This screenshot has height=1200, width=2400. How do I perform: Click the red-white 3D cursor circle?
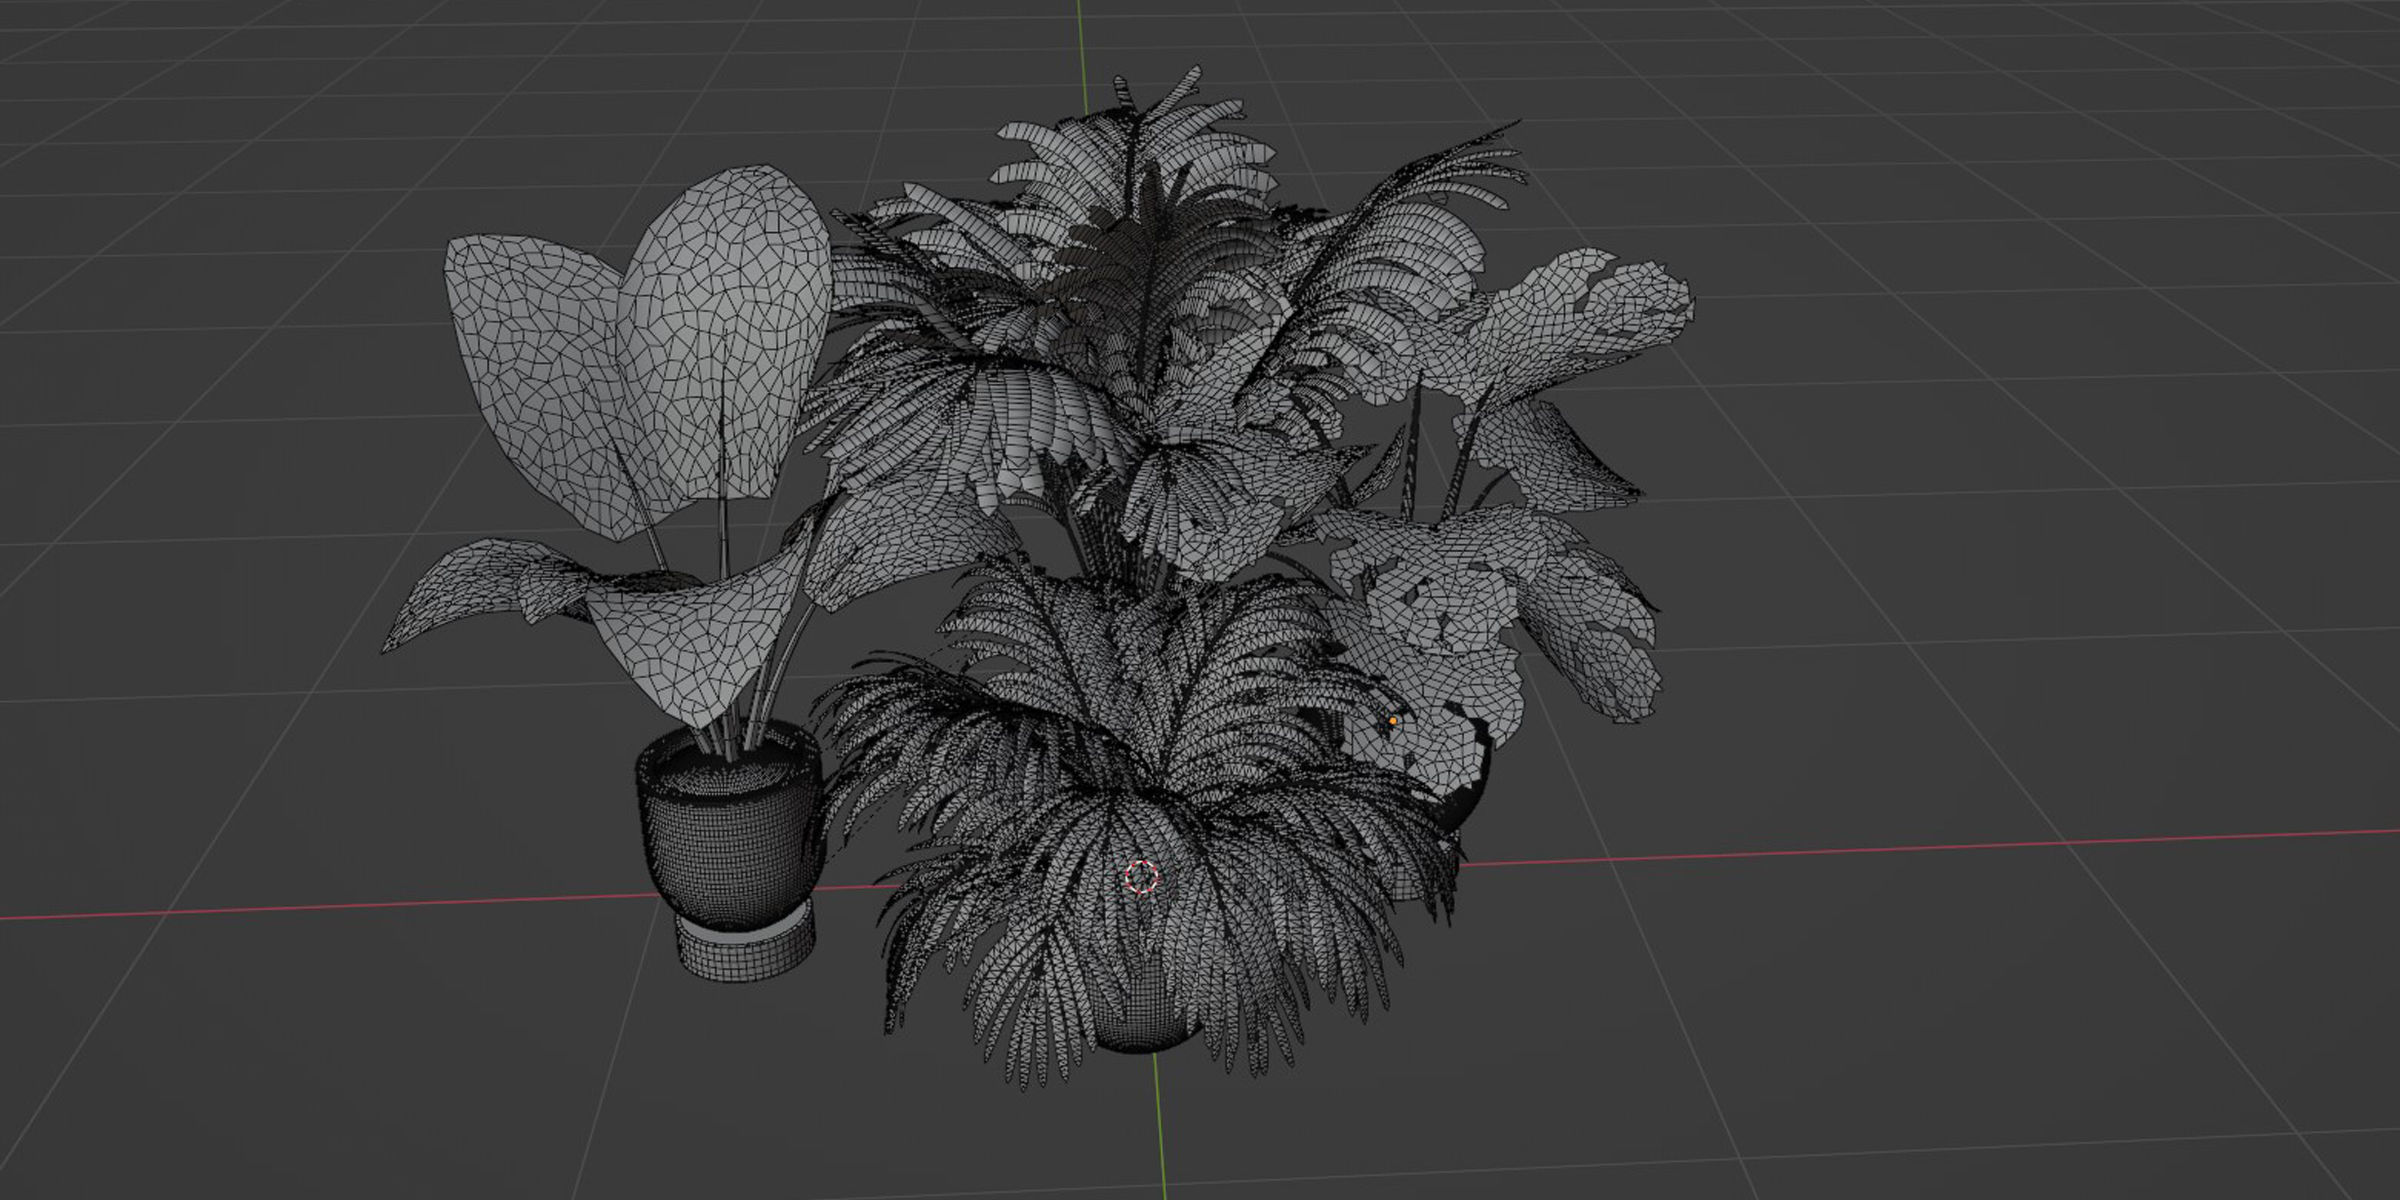pyautogui.click(x=1142, y=877)
